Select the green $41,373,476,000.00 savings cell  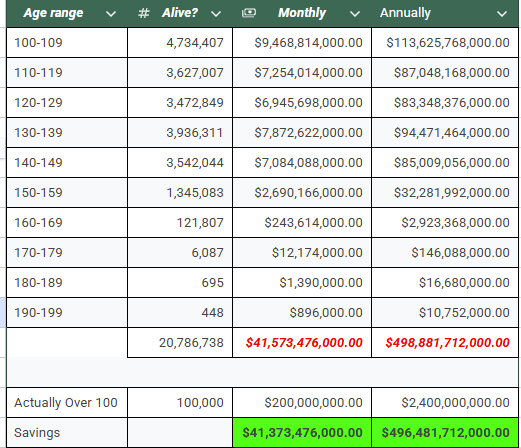click(x=302, y=433)
